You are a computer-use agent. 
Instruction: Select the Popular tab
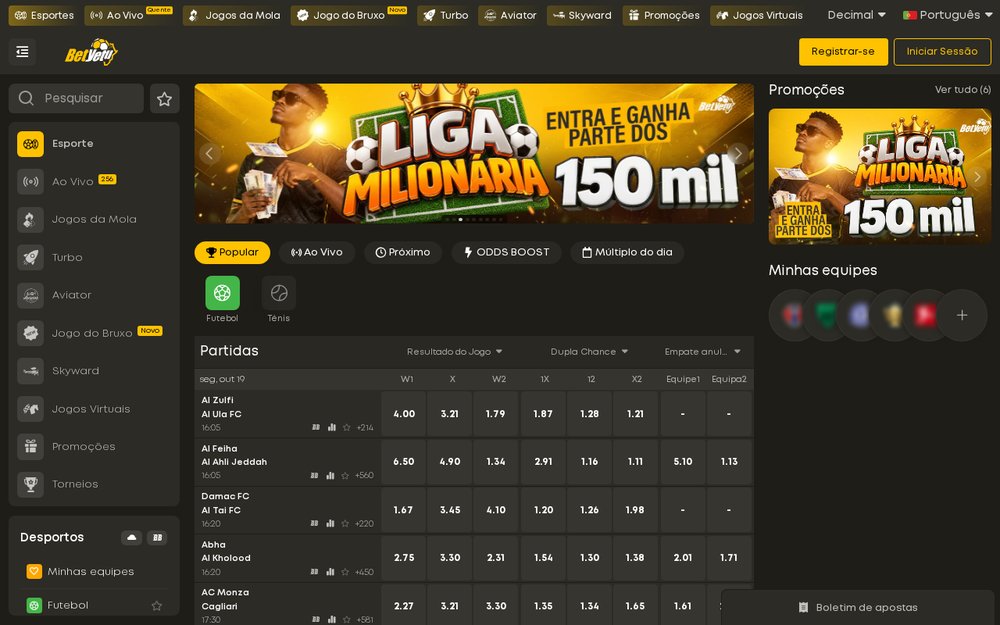tap(232, 253)
